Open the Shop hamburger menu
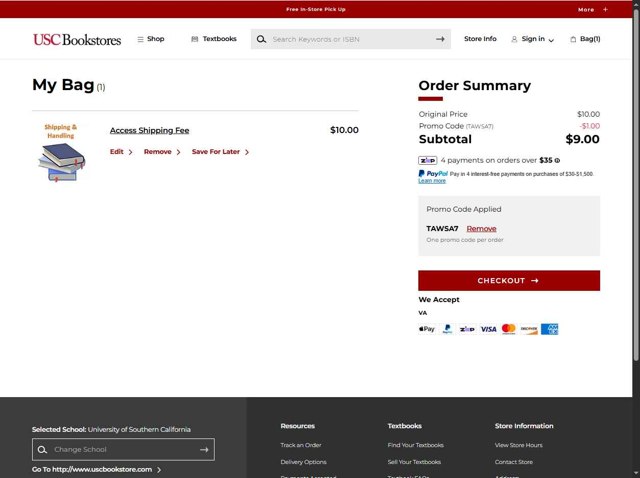Image resolution: width=640 pixels, height=478 pixels. 151,39
